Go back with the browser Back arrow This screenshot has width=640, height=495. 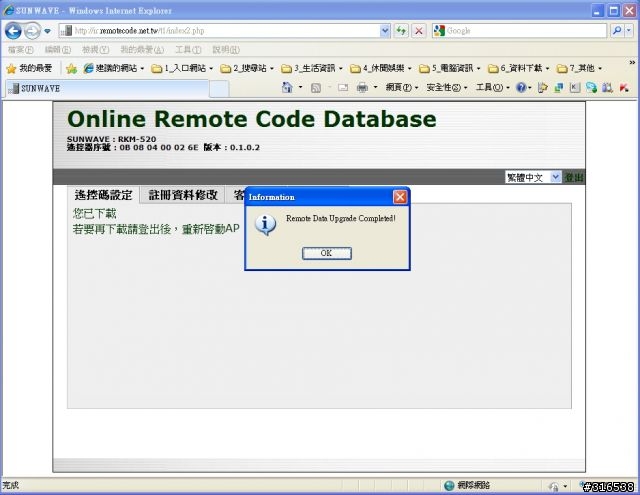point(13,31)
